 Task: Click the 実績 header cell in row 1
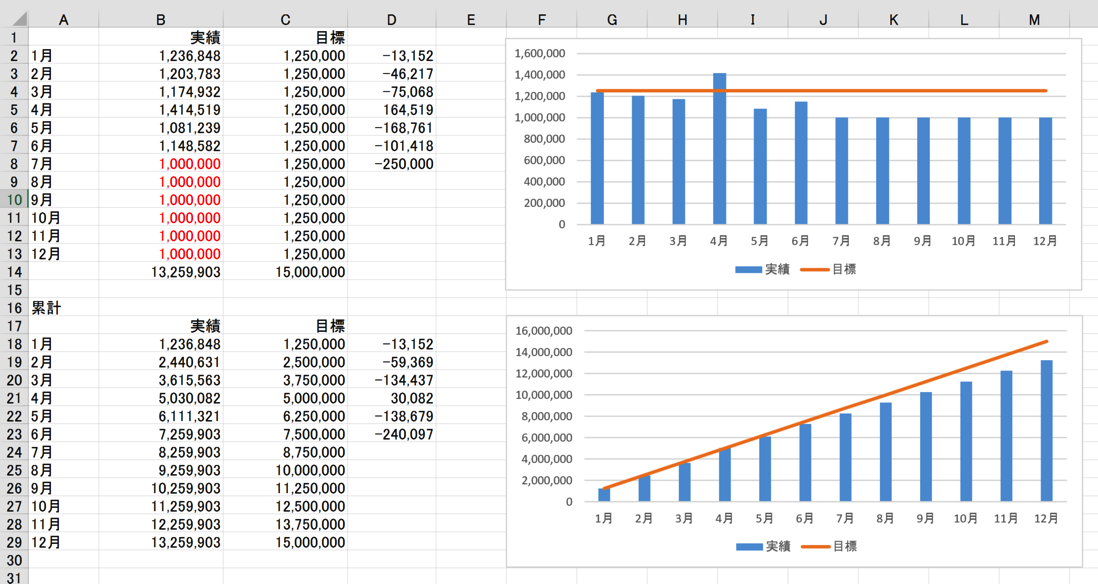[x=161, y=38]
